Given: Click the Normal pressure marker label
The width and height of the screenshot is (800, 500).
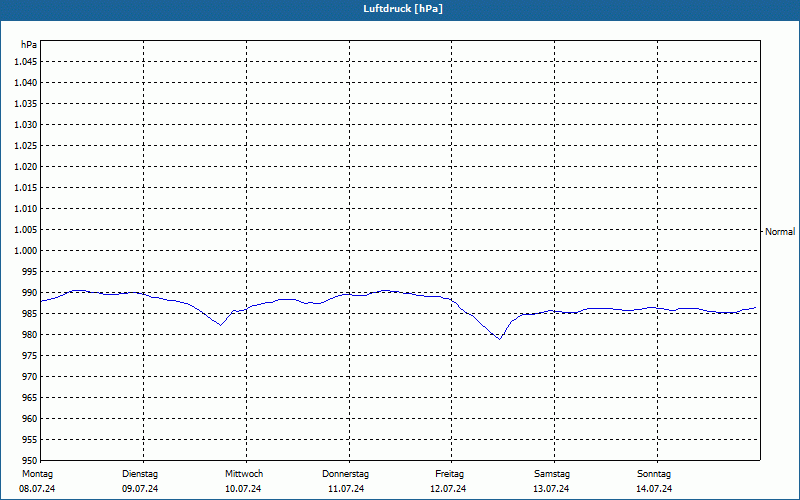Looking at the screenshot, I should (780, 232).
